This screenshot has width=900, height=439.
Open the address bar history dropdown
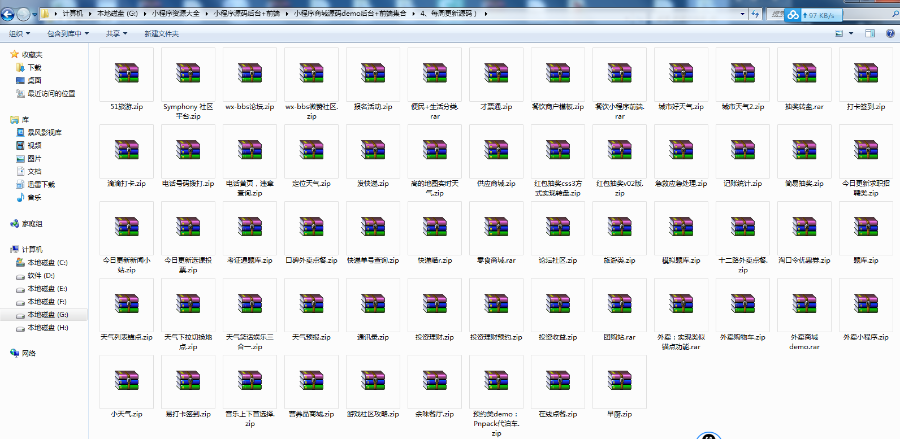coord(742,14)
